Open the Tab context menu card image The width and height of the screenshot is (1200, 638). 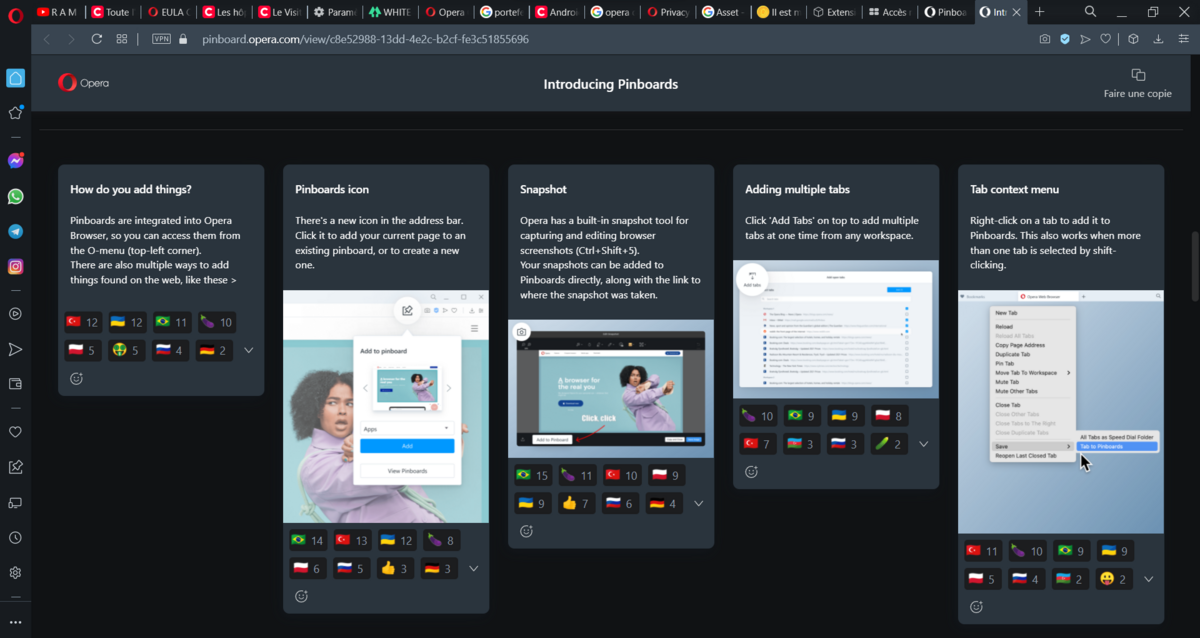pyautogui.click(x=1061, y=412)
